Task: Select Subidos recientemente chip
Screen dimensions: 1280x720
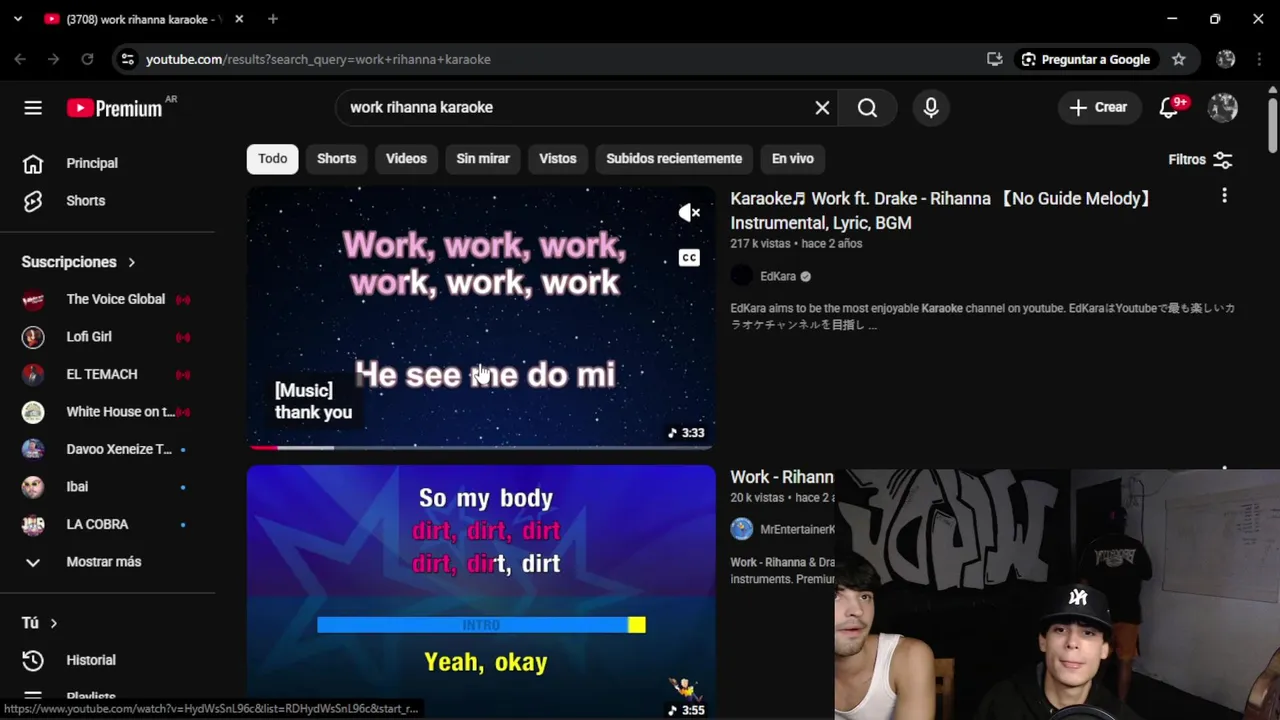Action: [x=674, y=159]
